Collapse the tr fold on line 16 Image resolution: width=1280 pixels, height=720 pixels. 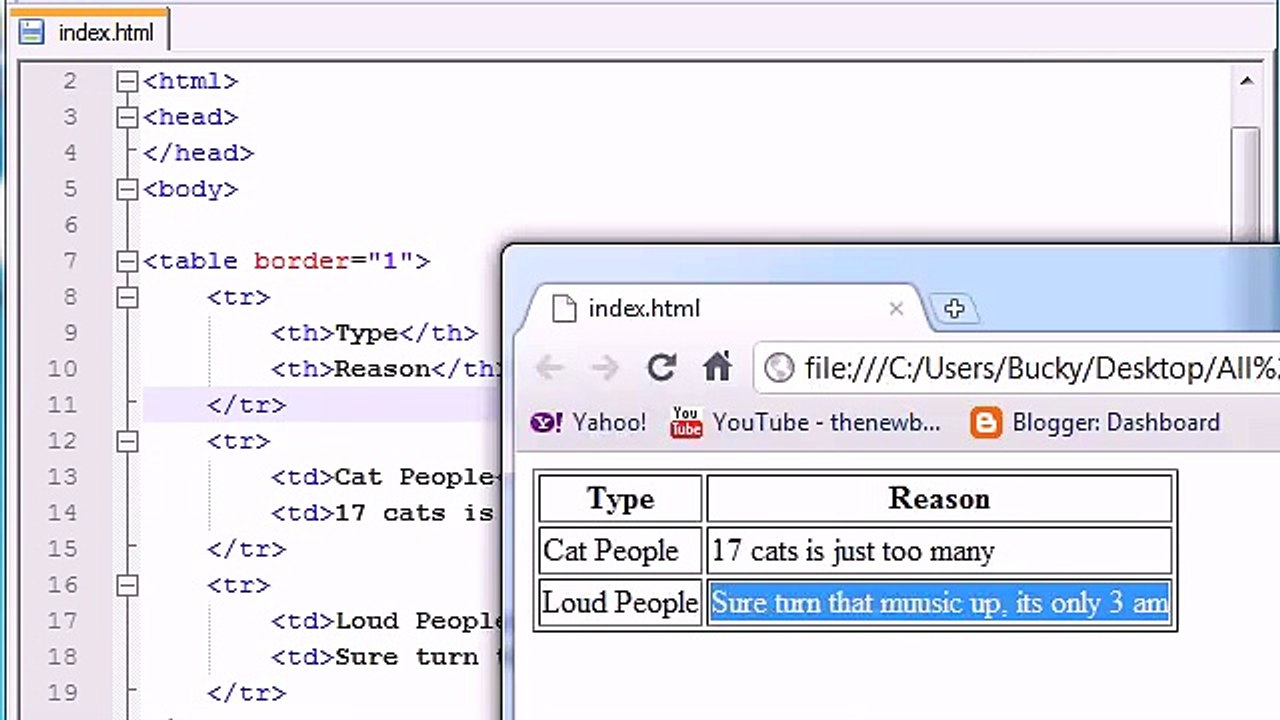(x=127, y=585)
